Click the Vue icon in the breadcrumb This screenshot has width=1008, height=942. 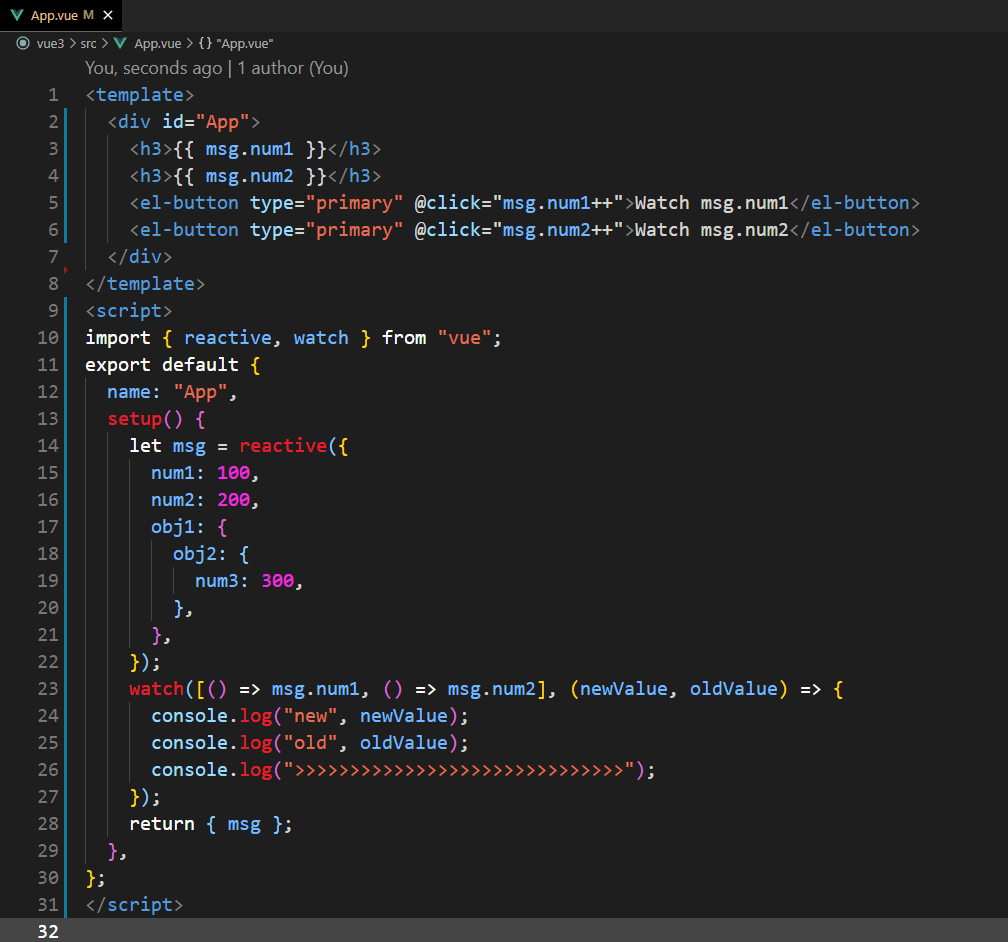120,43
